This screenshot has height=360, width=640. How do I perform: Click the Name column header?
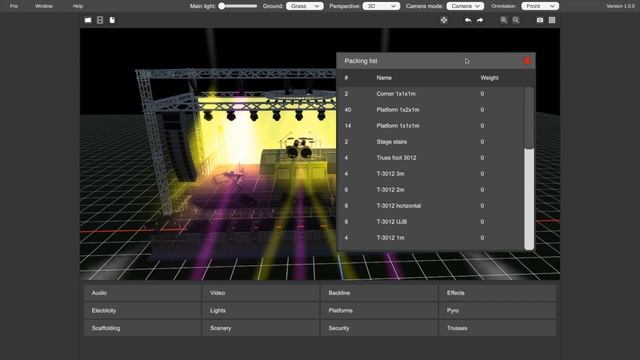[x=384, y=78]
